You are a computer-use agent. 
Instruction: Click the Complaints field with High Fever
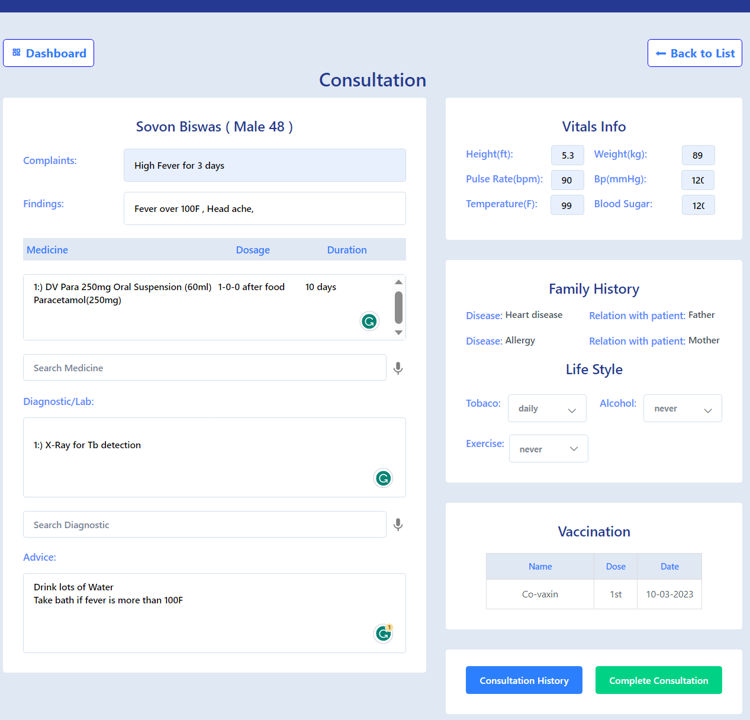point(265,166)
